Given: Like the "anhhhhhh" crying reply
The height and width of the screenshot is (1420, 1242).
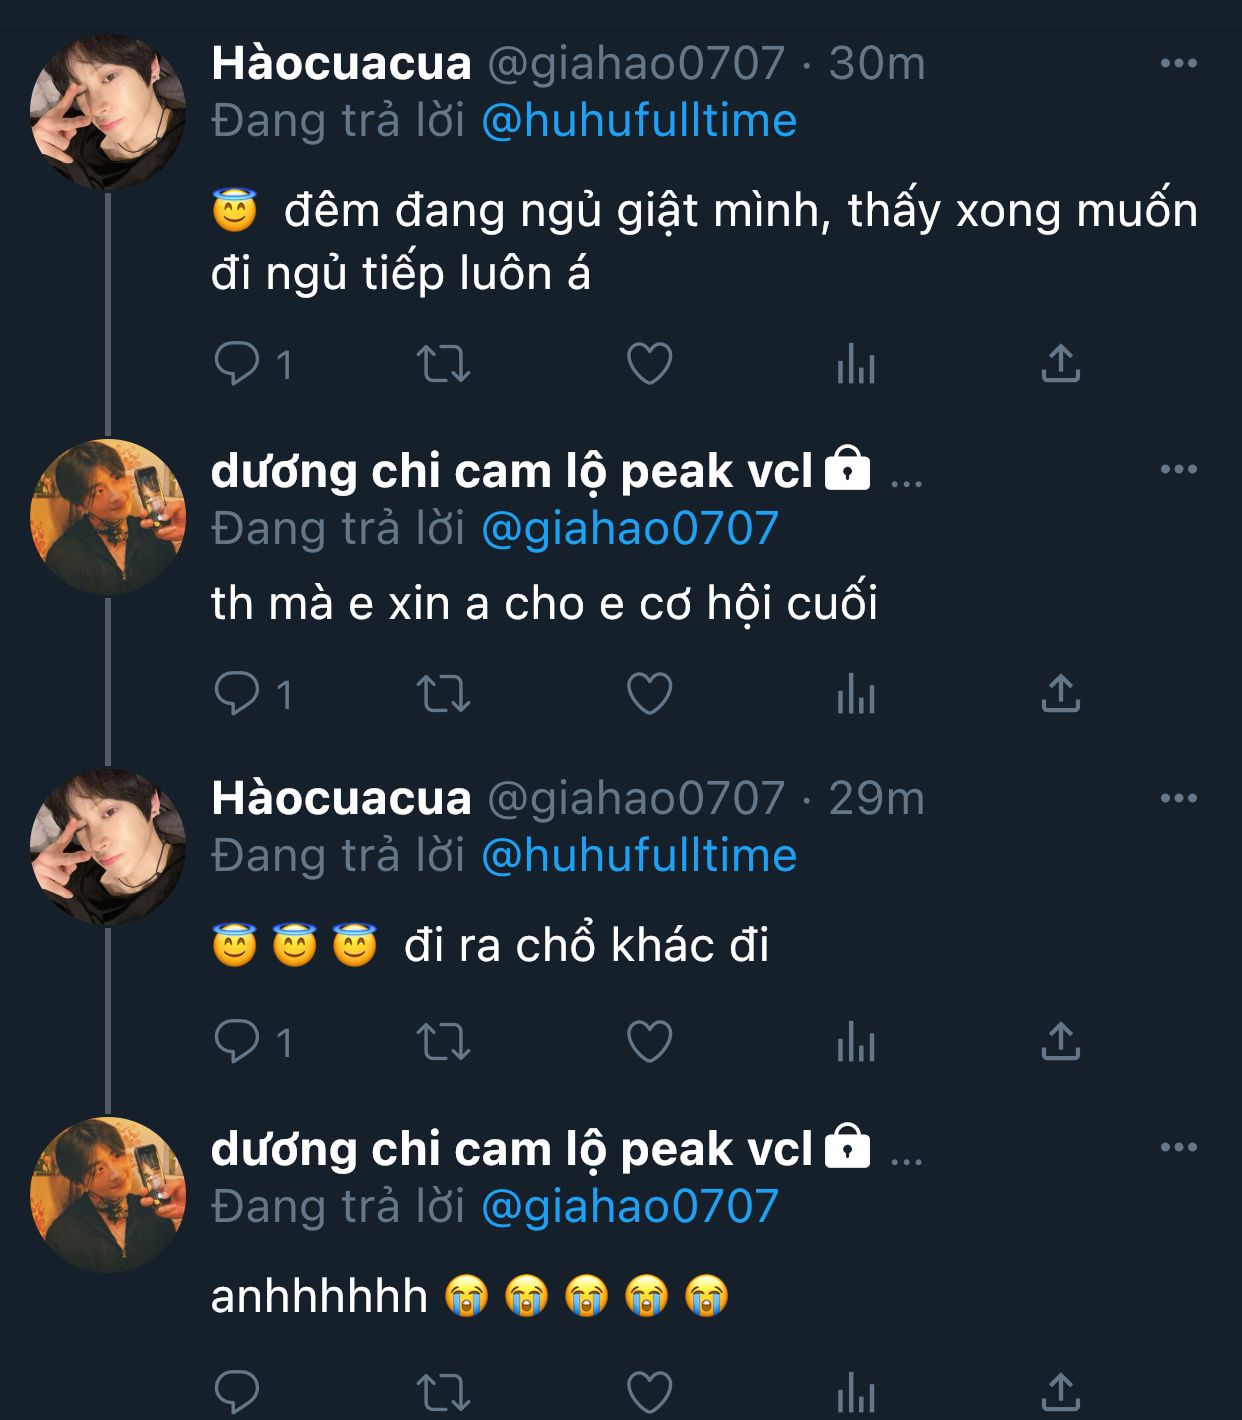Looking at the screenshot, I should [649, 1390].
